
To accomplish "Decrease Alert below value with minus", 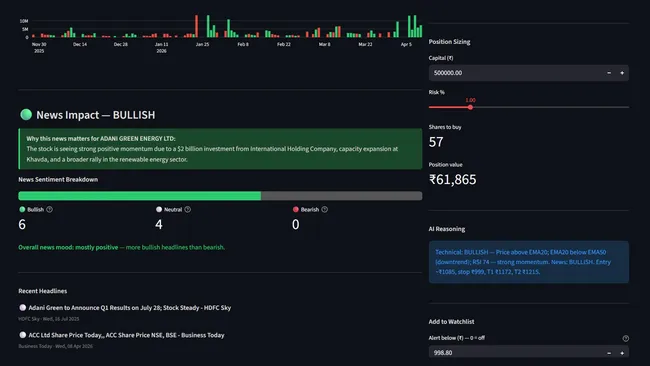I will tap(609, 353).
